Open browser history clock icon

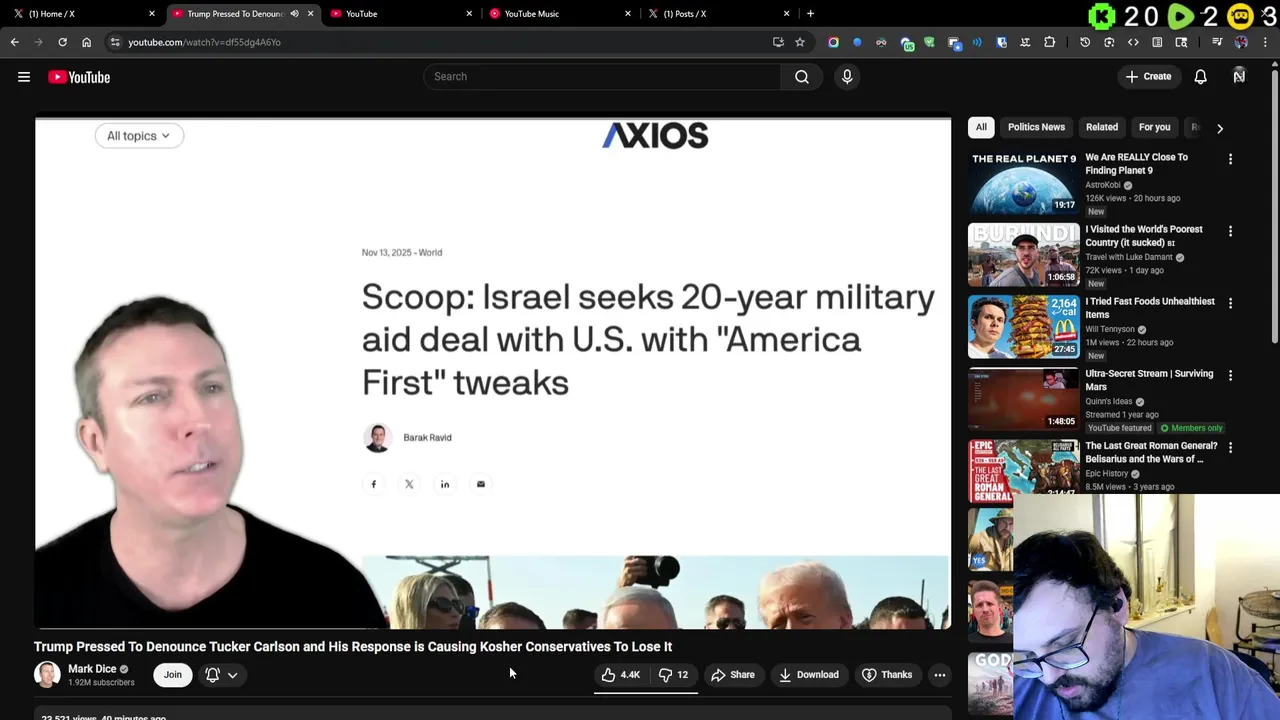pyautogui.click(x=1085, y=42)
